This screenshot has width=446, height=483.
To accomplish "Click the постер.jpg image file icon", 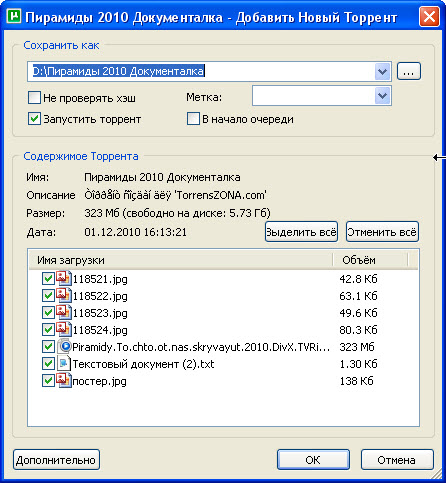I will point(64,381).
